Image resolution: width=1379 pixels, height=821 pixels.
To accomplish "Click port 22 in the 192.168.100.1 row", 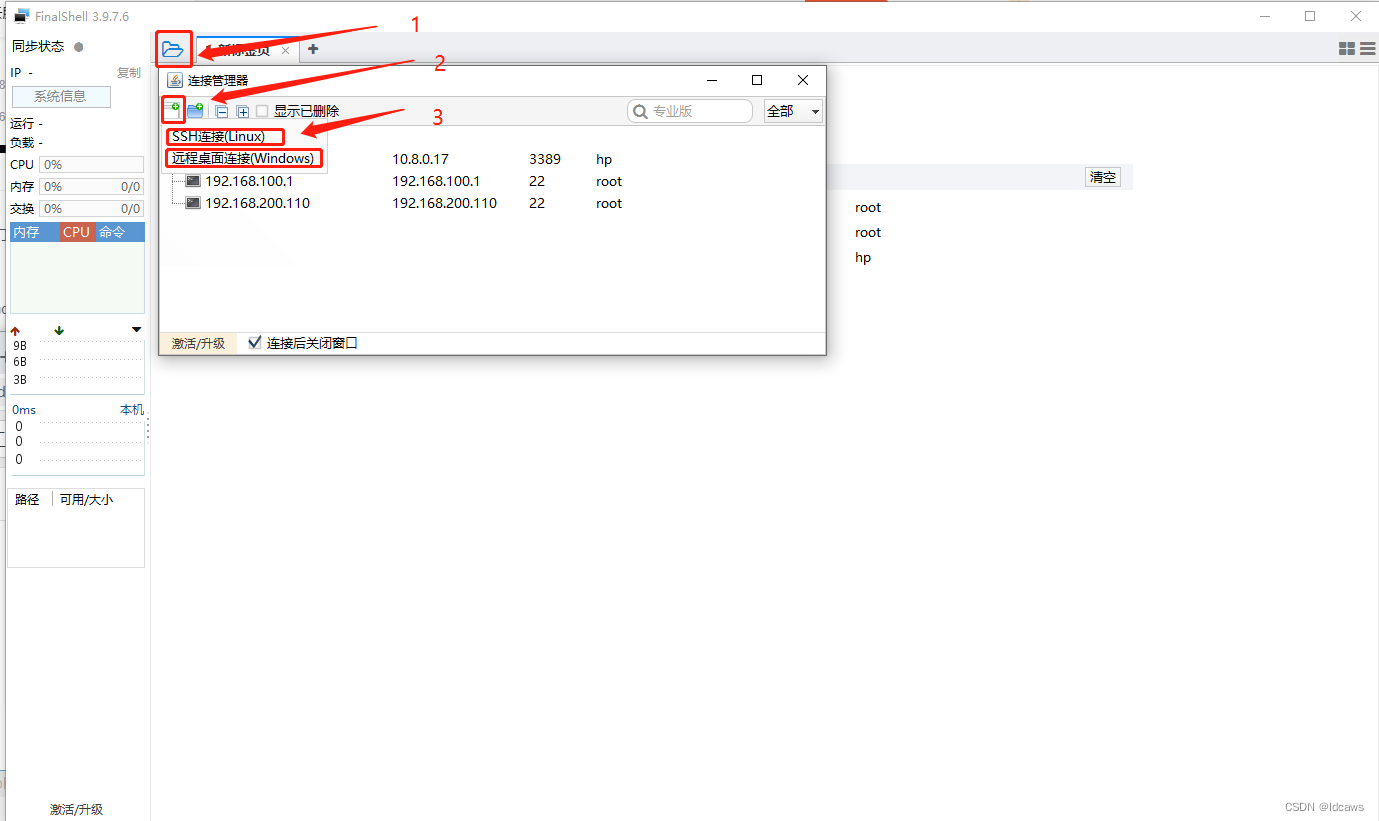I will tap(537, 181).
